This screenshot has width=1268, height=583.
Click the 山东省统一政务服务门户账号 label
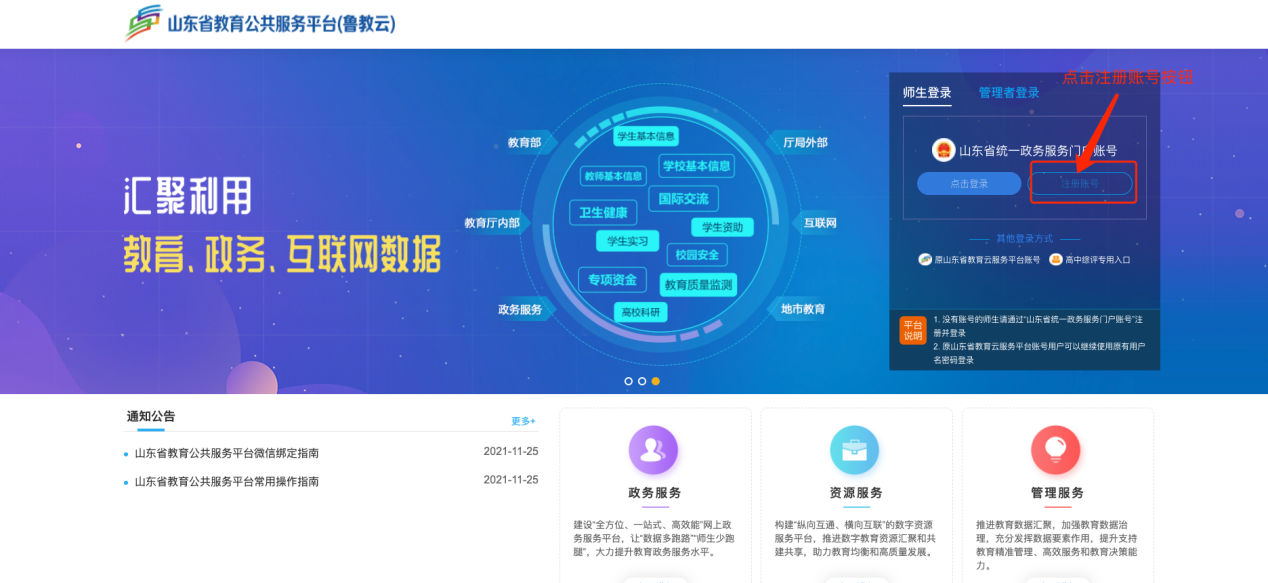pos(1038,151)
